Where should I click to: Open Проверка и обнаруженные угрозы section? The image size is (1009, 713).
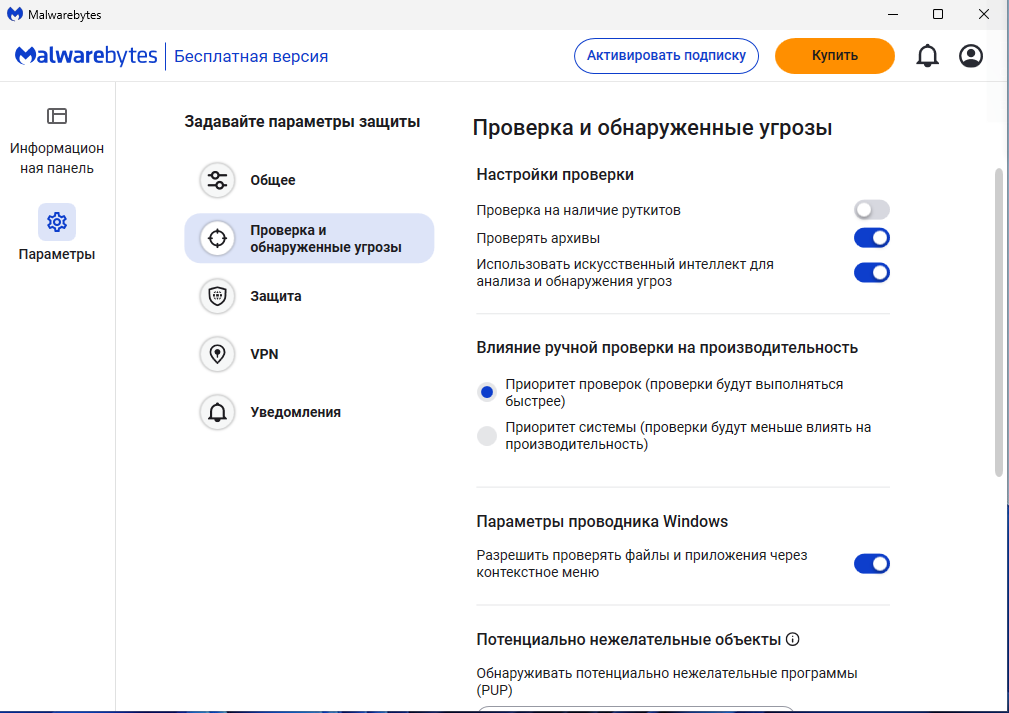tap(309, 238)
